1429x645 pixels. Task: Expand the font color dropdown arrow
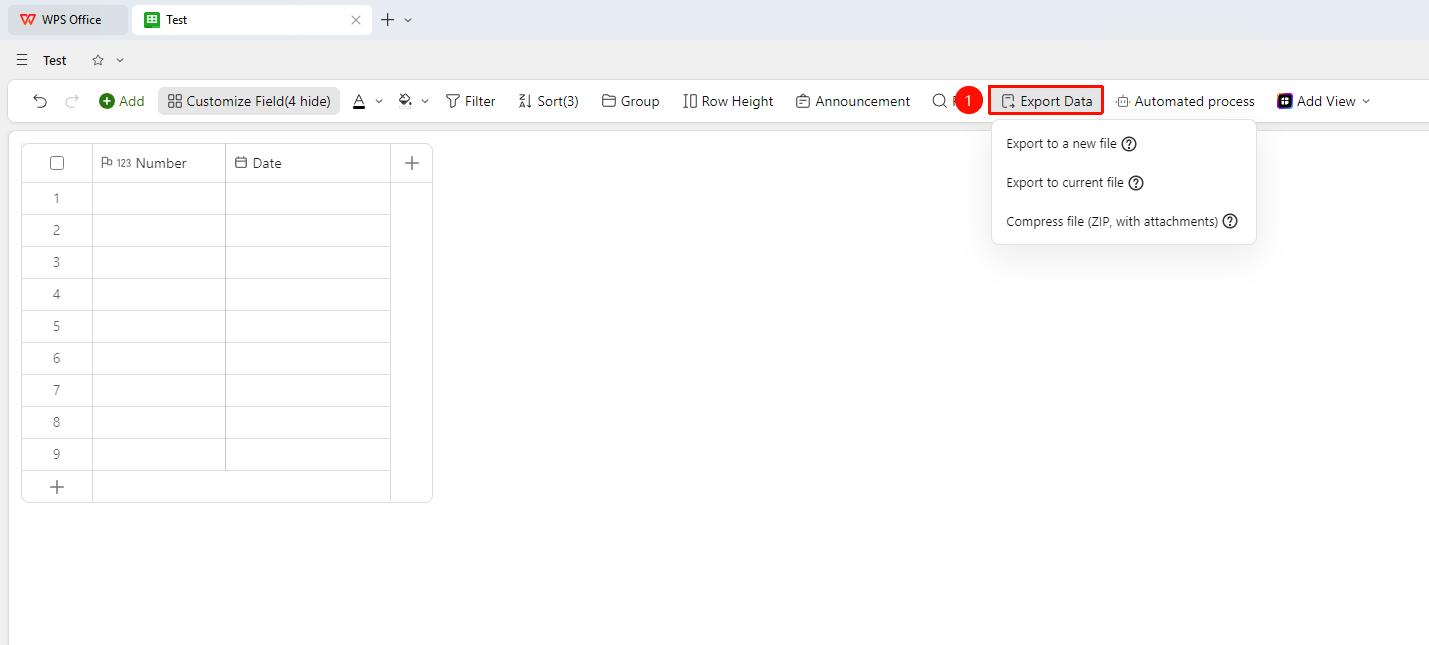[379, 101]
